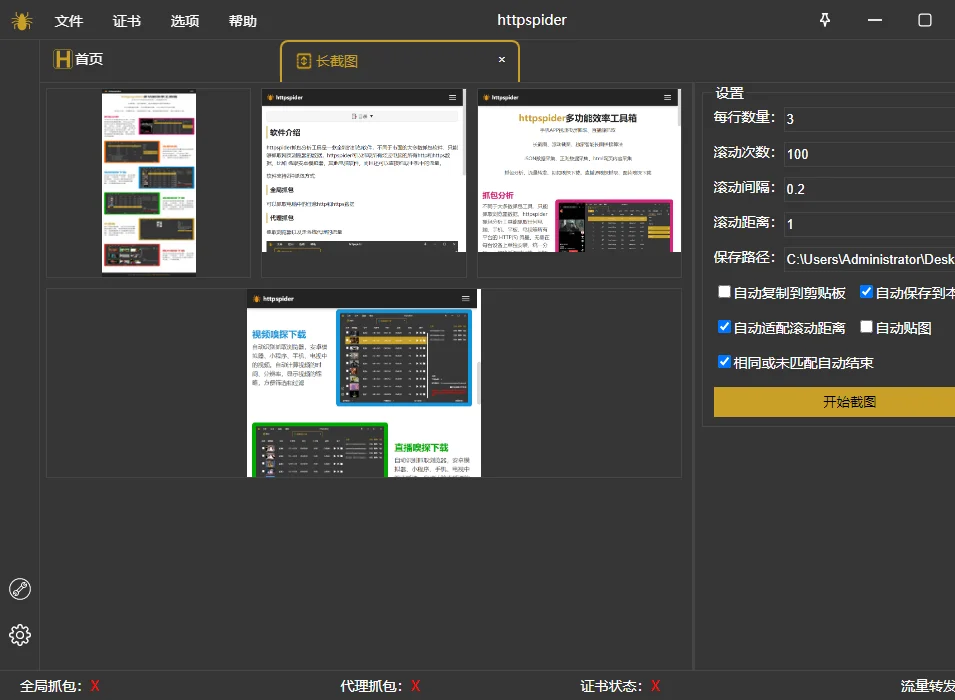Screen dimensions: 955x700
Task: Open the 文件 menu
Action: pyautogui.click(x=69, y=21)
